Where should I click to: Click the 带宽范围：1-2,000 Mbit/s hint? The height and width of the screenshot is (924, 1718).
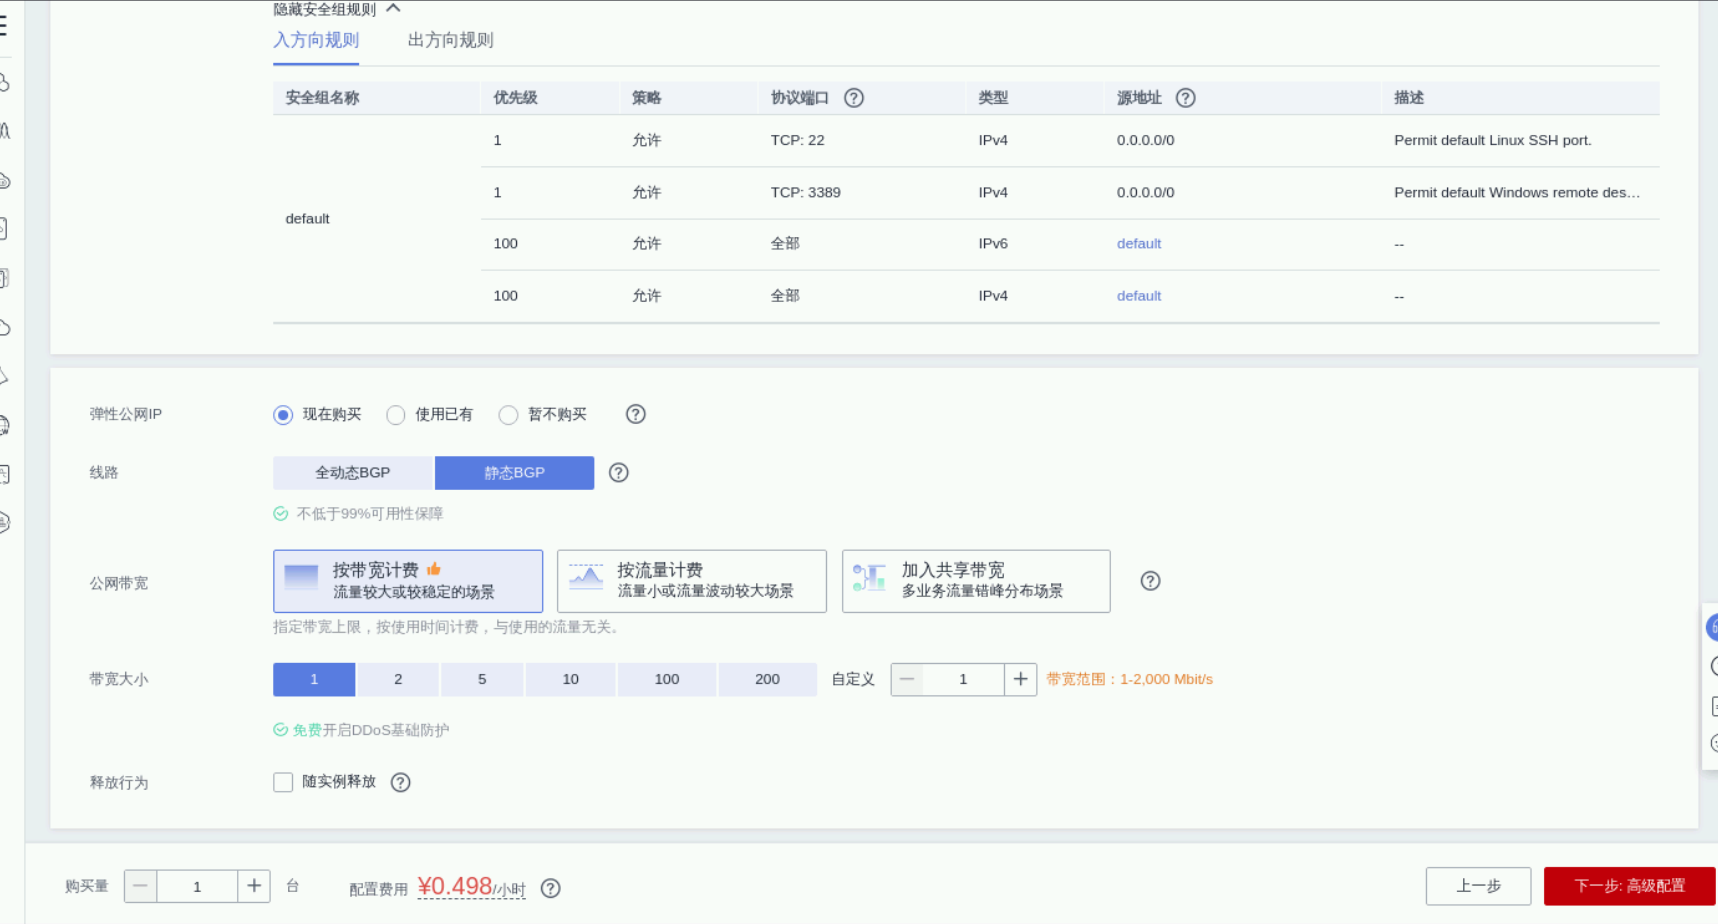pyautogui.click(x=1130, y=679)
